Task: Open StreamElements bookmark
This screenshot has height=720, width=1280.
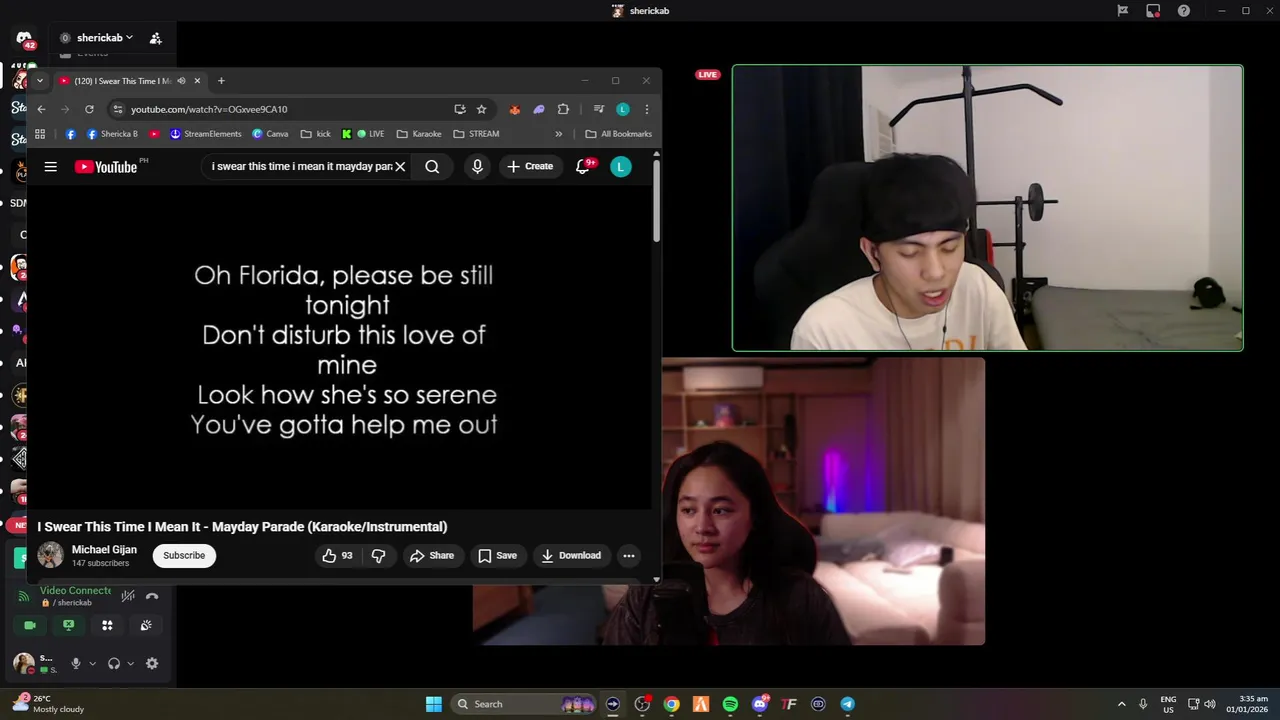Action: tap(205, 134)
